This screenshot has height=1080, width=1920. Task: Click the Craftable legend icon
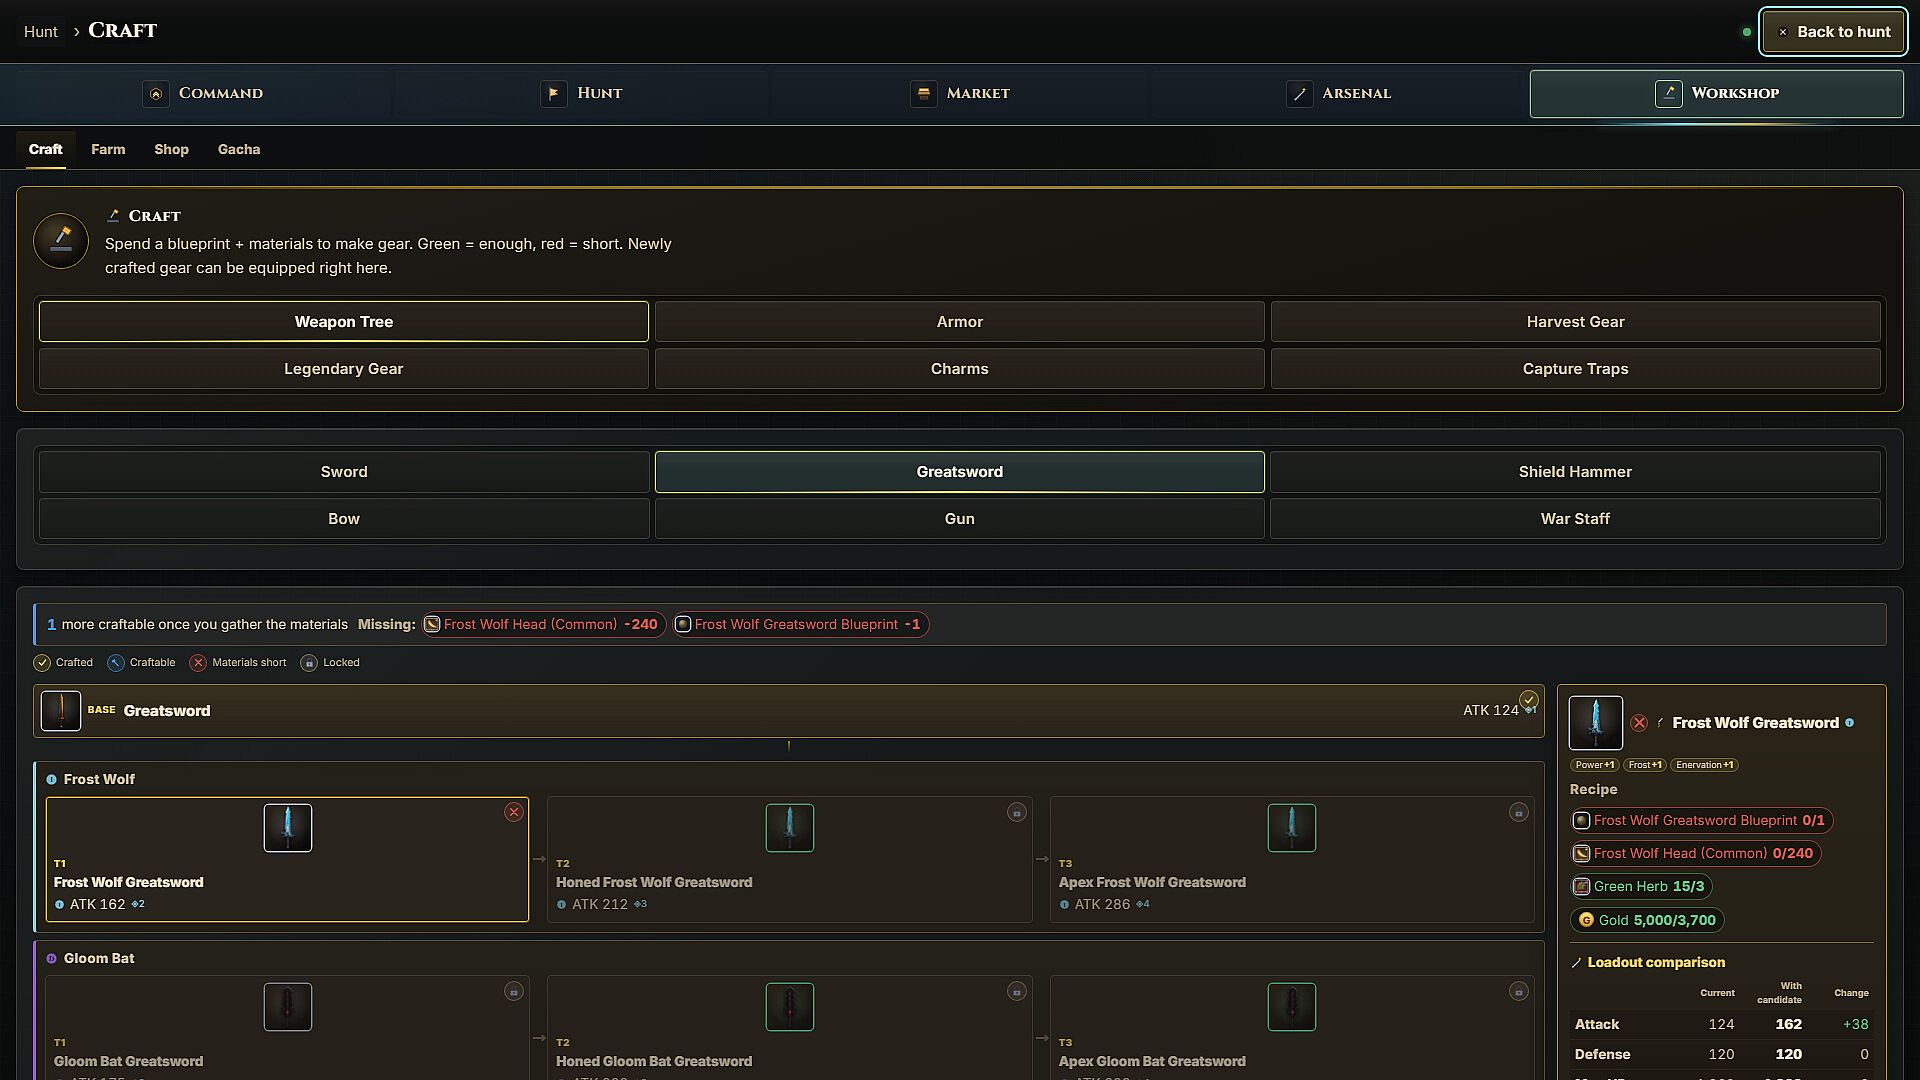tap(116, 663)
